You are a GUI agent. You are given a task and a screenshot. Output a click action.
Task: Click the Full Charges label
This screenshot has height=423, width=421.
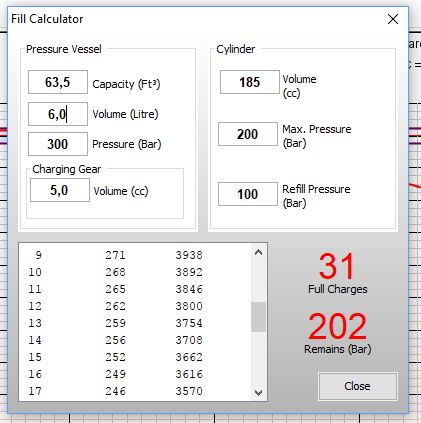tap(338, 289)
